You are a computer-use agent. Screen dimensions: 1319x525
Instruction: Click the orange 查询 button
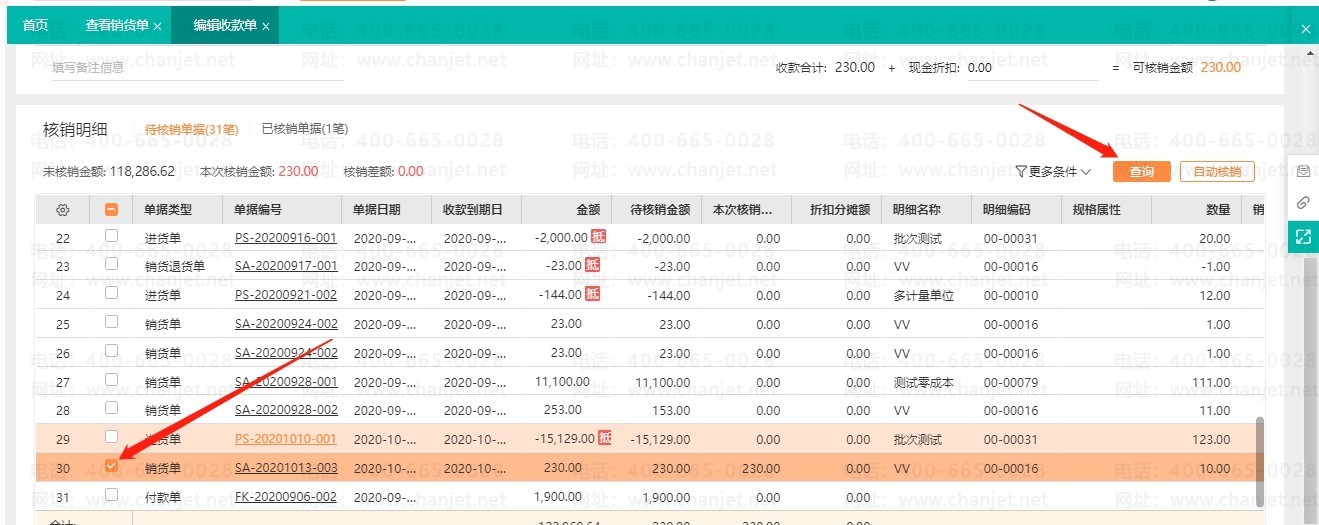pyautogui.click(x=1141, y=172)
